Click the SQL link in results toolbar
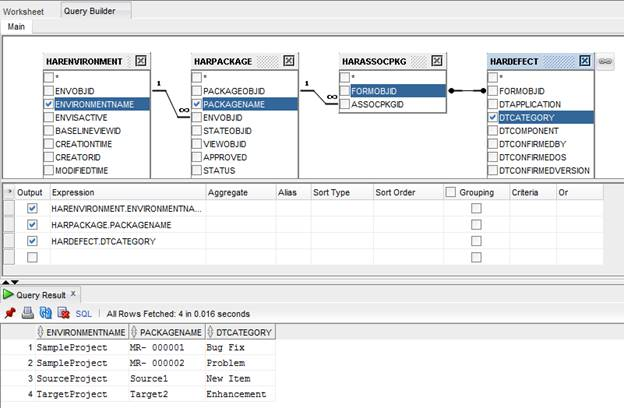624x408 pixels. (85, 313)
